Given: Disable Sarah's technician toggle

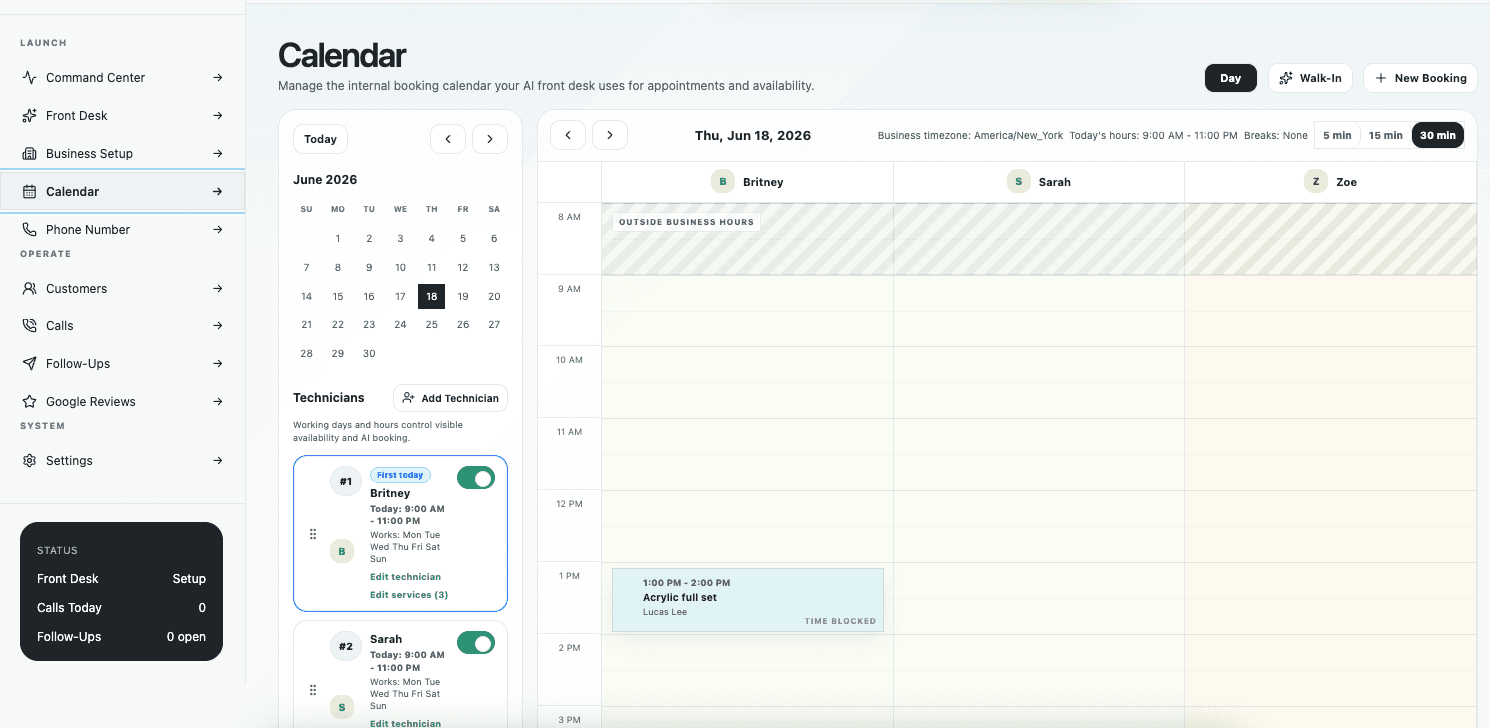Looking at the screenshot, I should 476,643.
